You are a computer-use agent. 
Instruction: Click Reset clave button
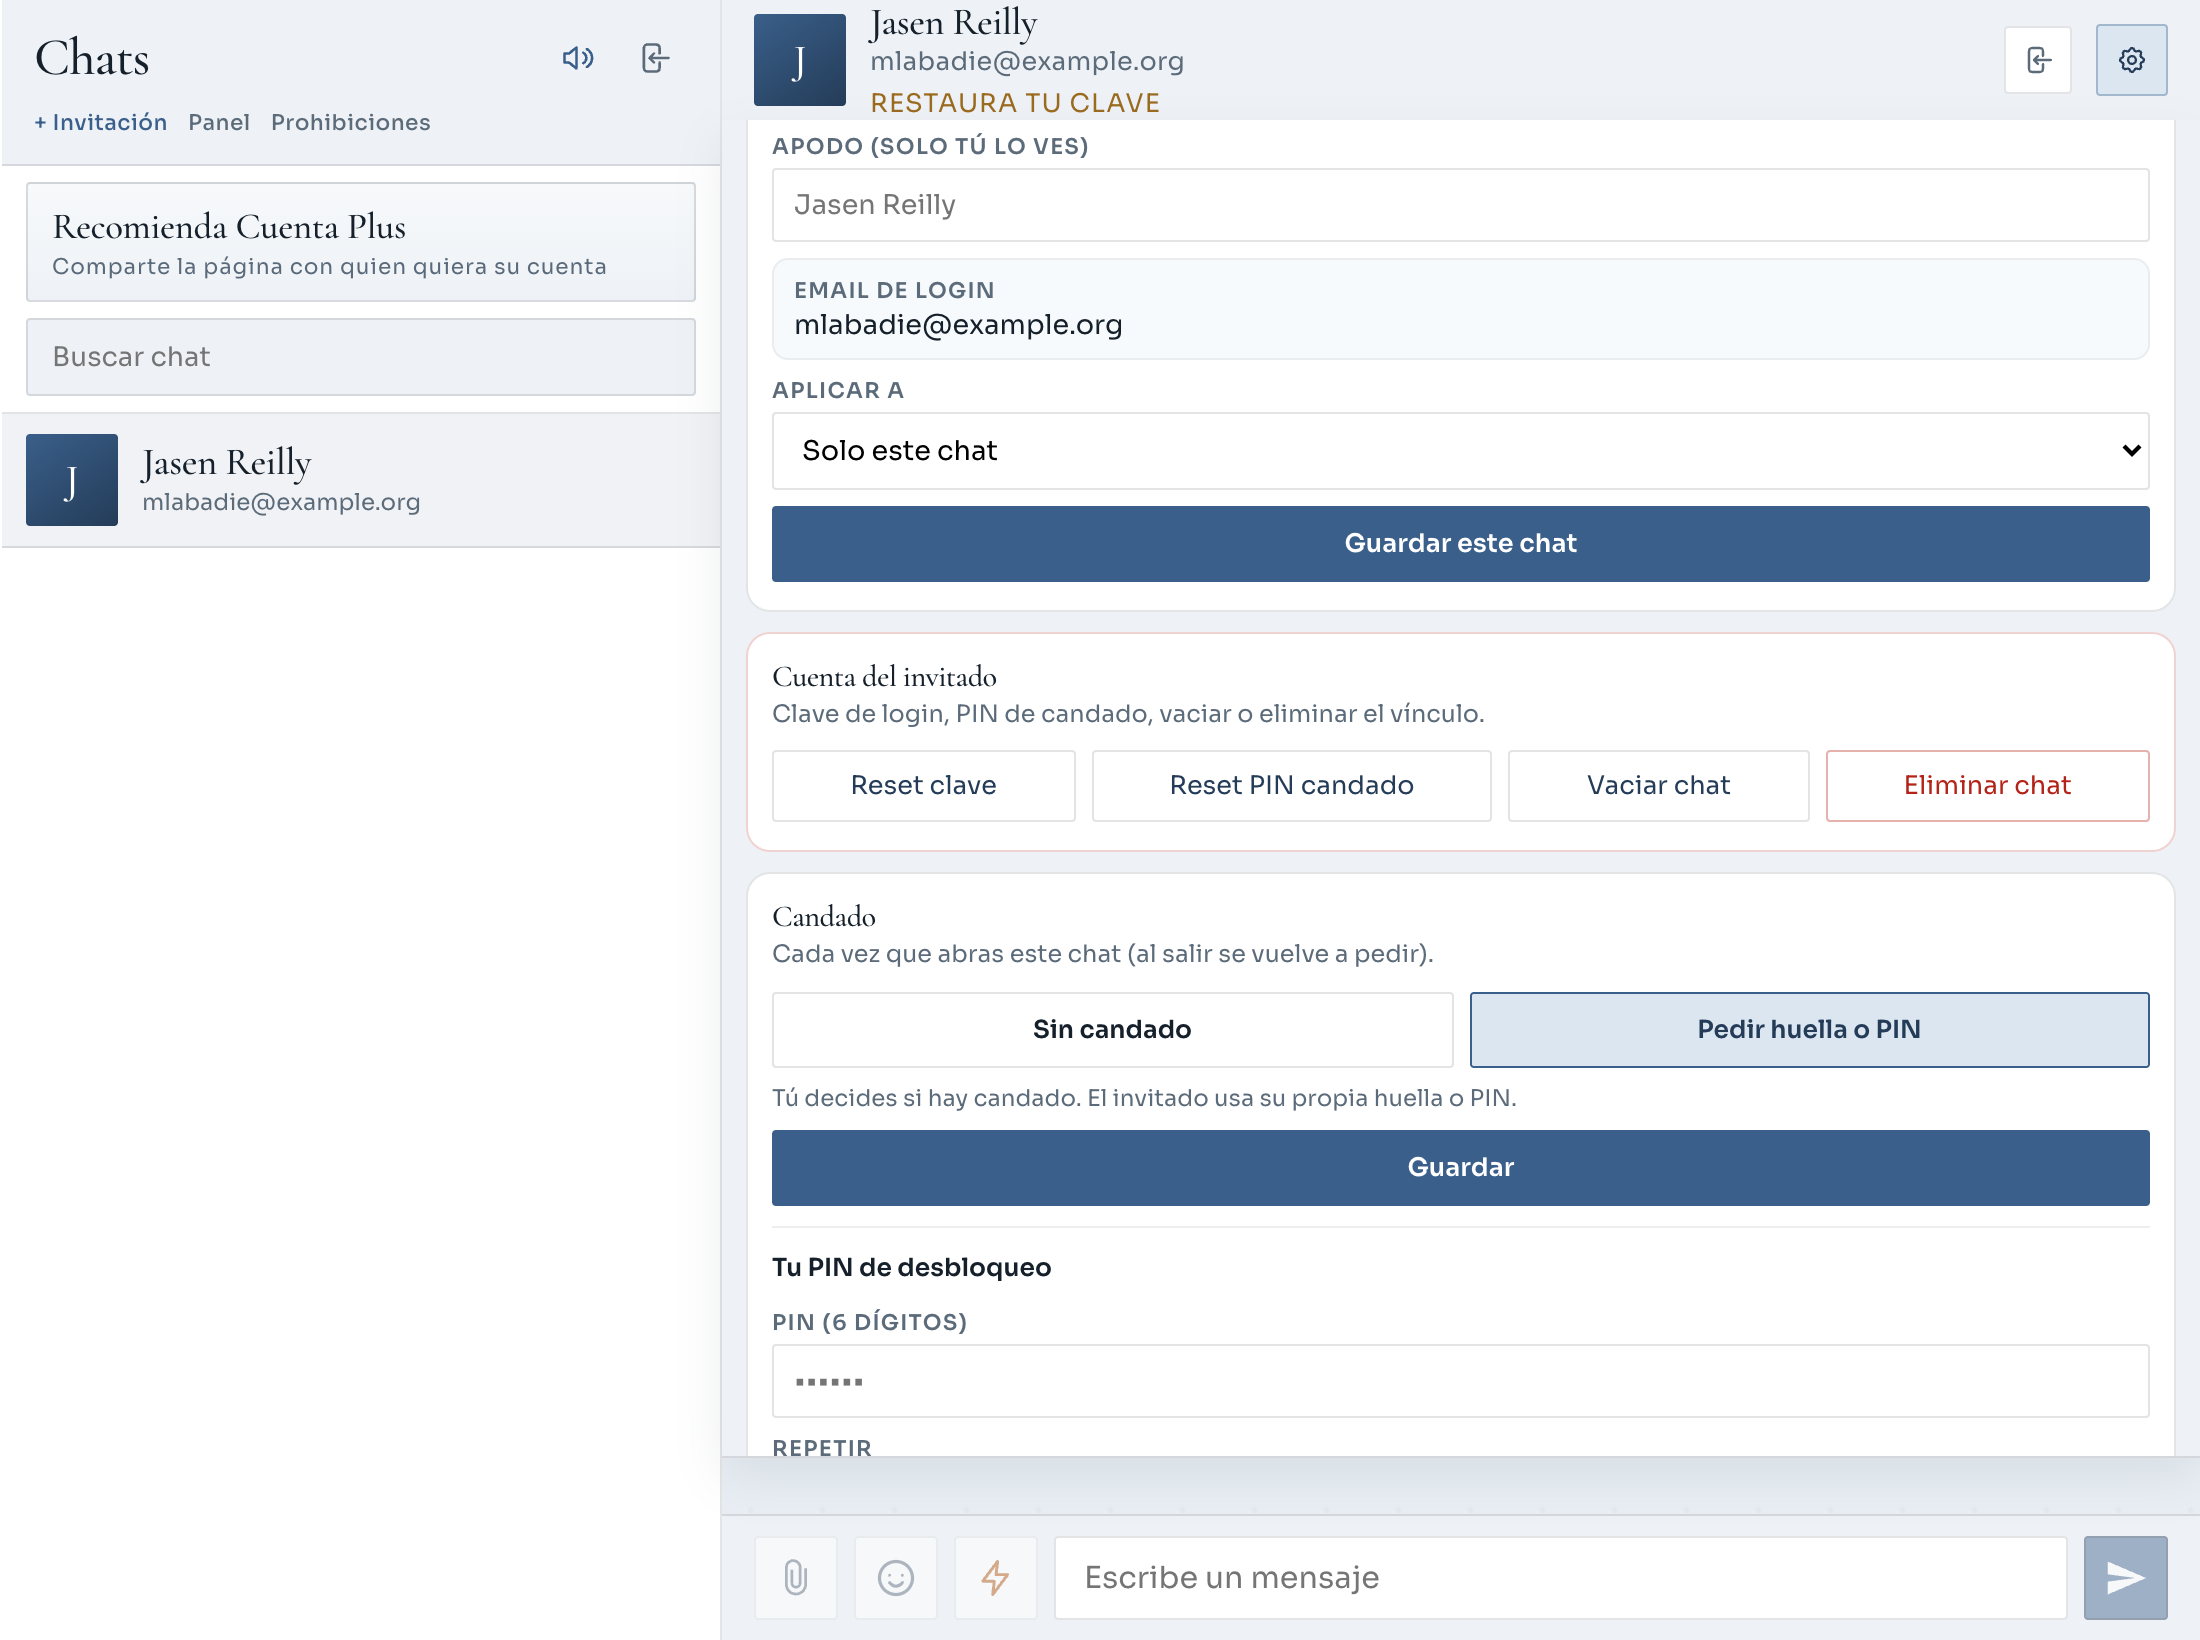coord(923,785)
